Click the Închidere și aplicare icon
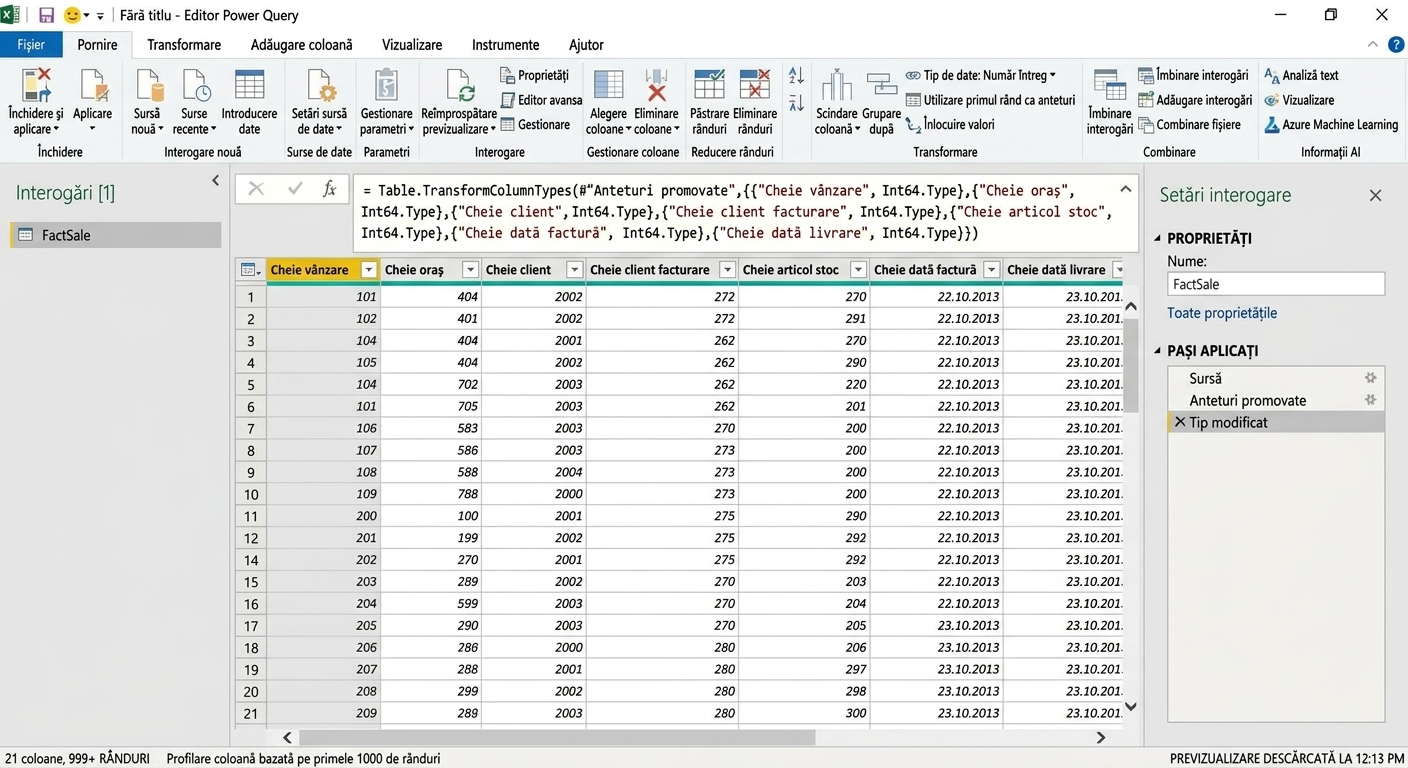 [36, 86]
